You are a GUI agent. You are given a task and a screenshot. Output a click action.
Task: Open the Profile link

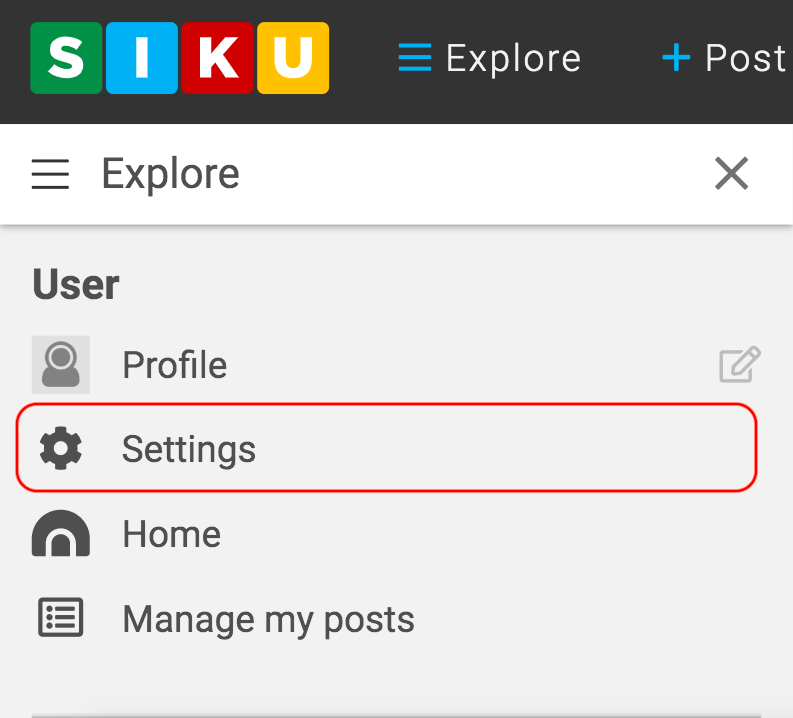point(174,365)
